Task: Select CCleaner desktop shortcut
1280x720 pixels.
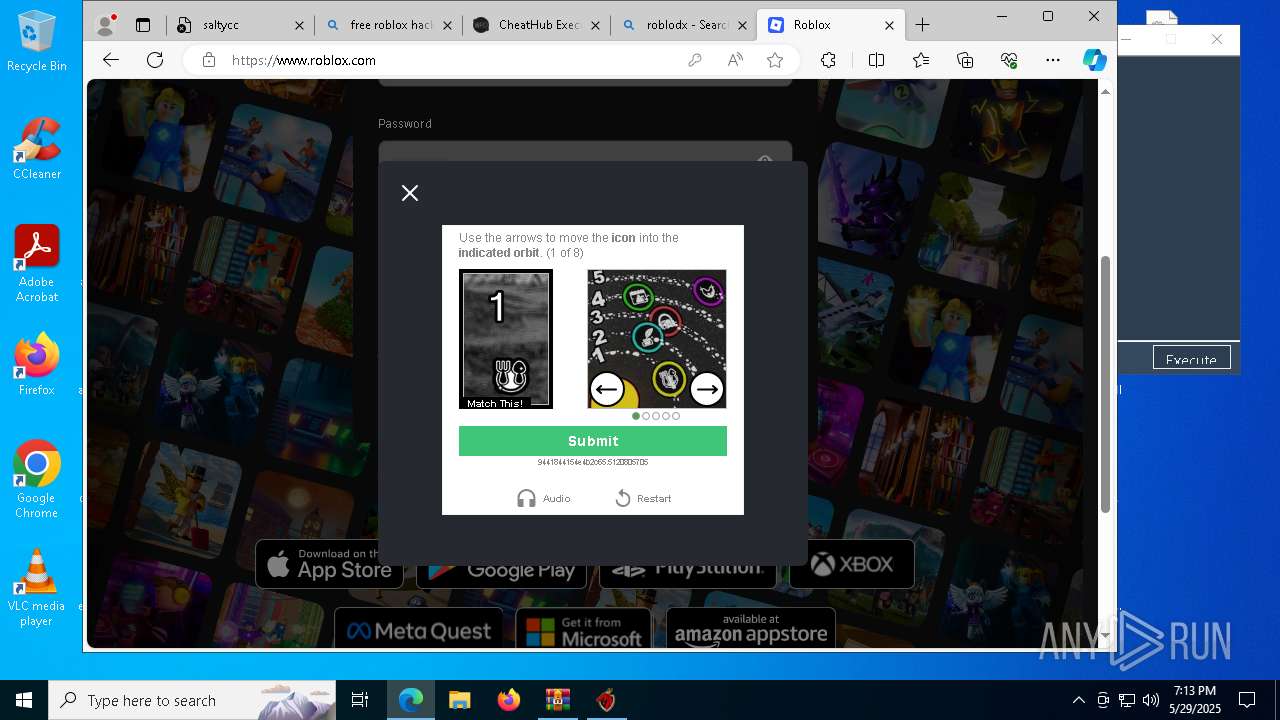Action: pyautogui.click(x=37, y=148)
